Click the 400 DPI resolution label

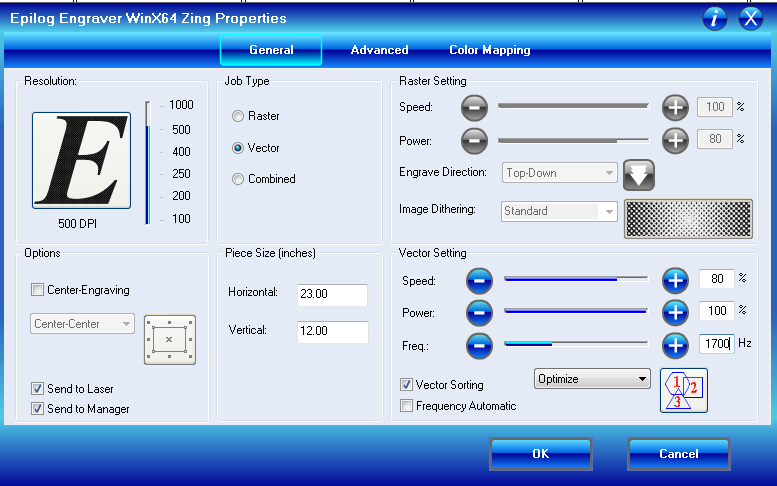(x=181, y=152)
